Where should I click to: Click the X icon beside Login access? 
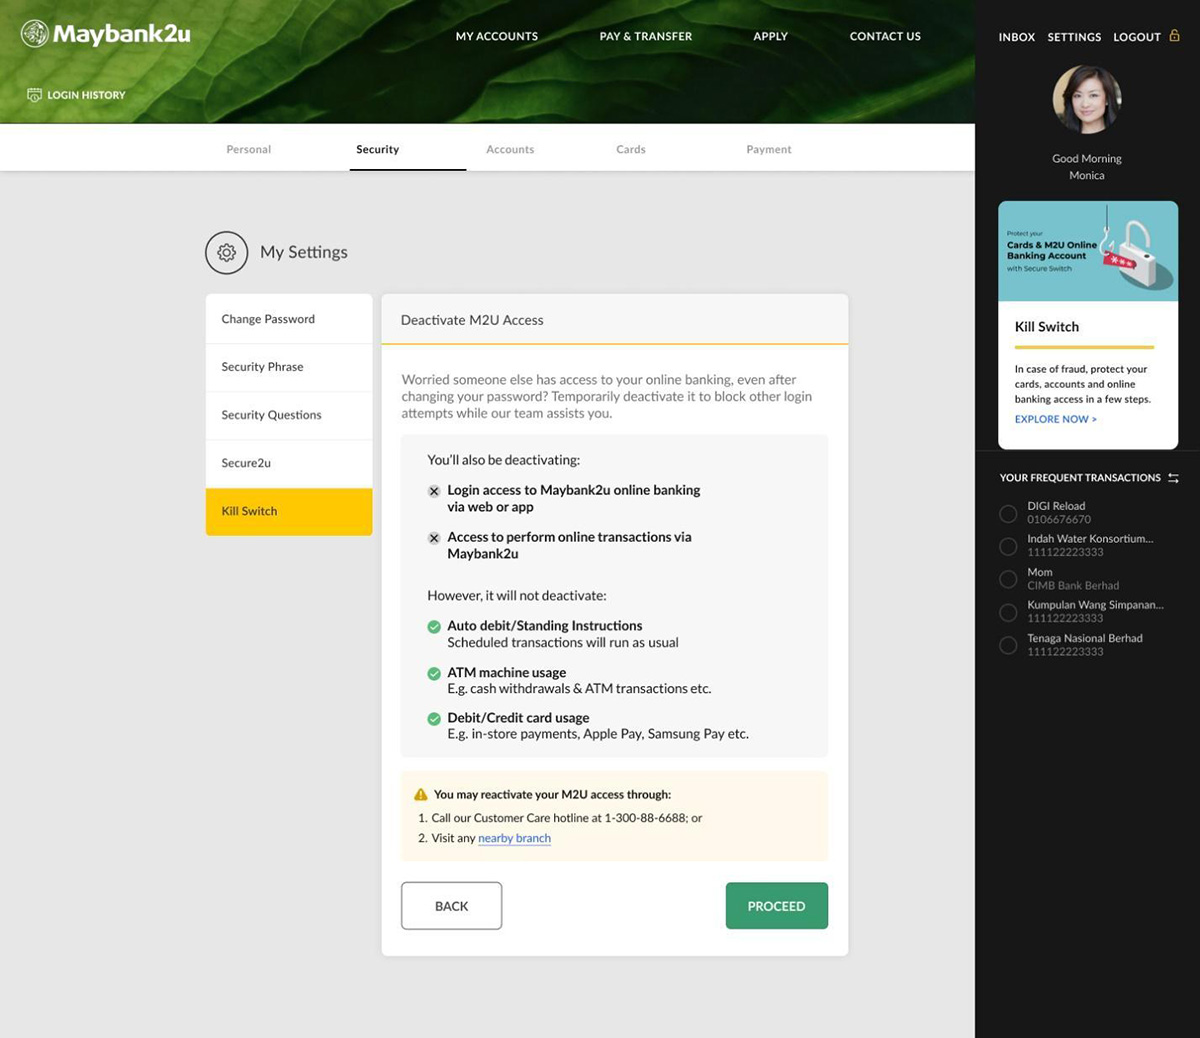[x=434, y=491]
